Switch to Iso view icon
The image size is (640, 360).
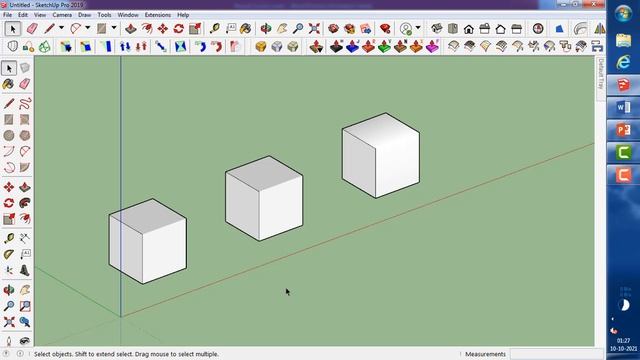437,29
